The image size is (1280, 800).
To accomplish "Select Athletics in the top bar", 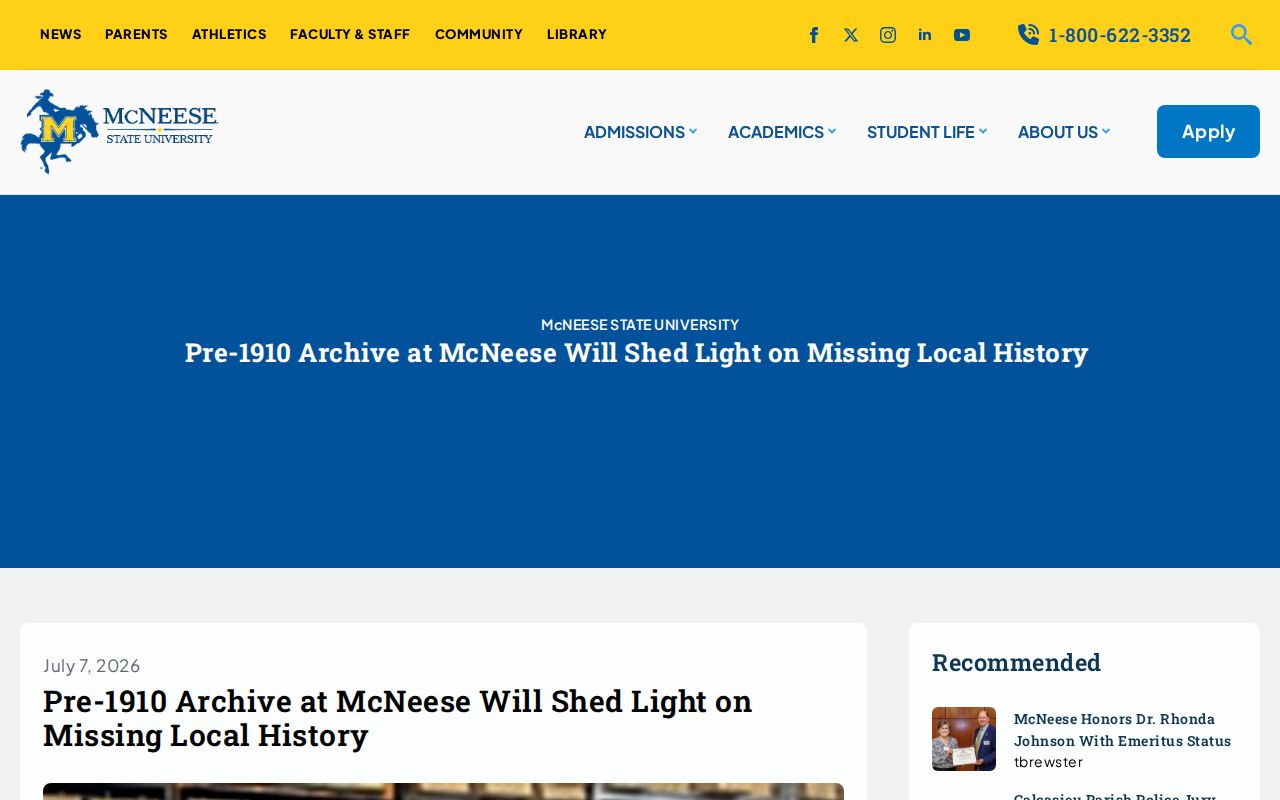I will [x=229, y=34].
